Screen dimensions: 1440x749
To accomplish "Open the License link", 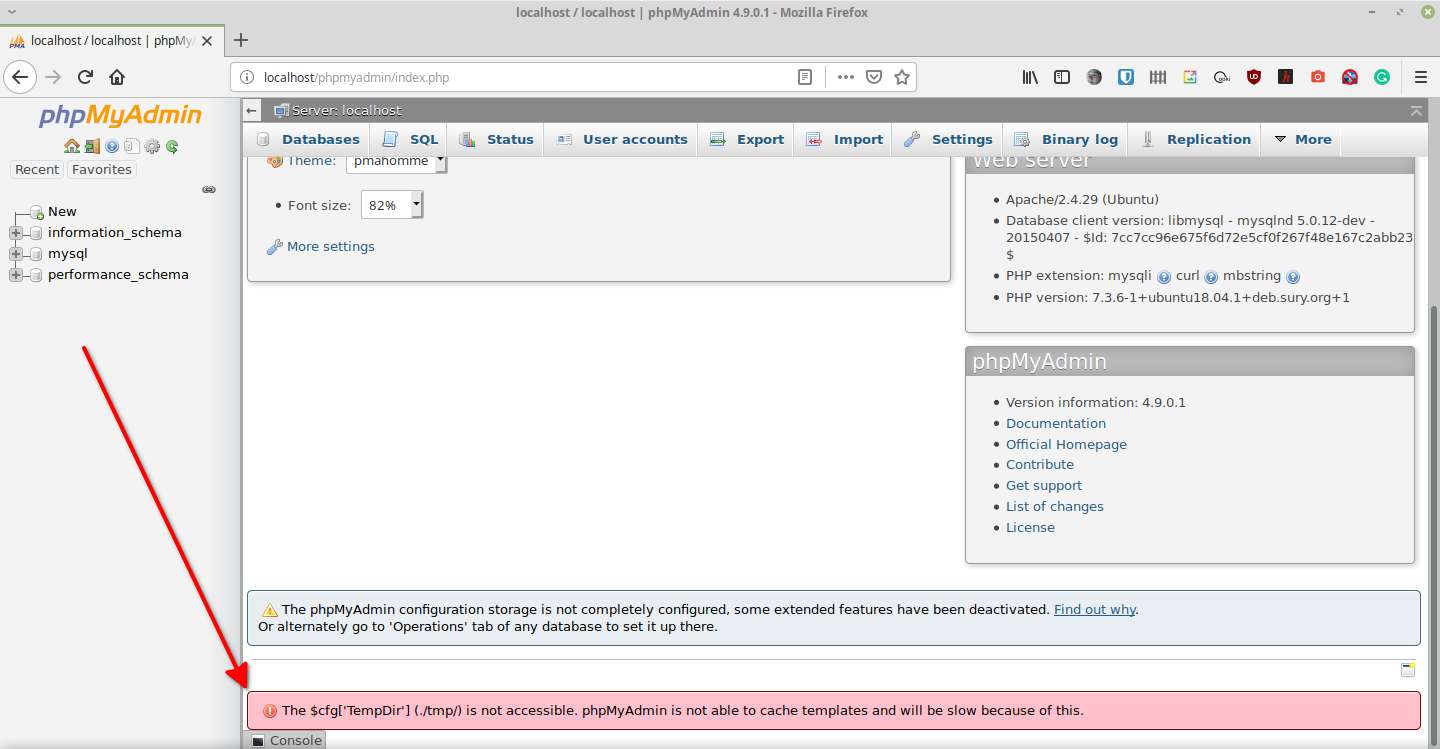I will click(1030, 528).
